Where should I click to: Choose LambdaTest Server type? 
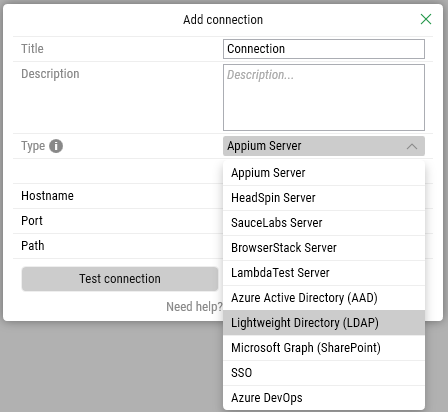point(324,273)
